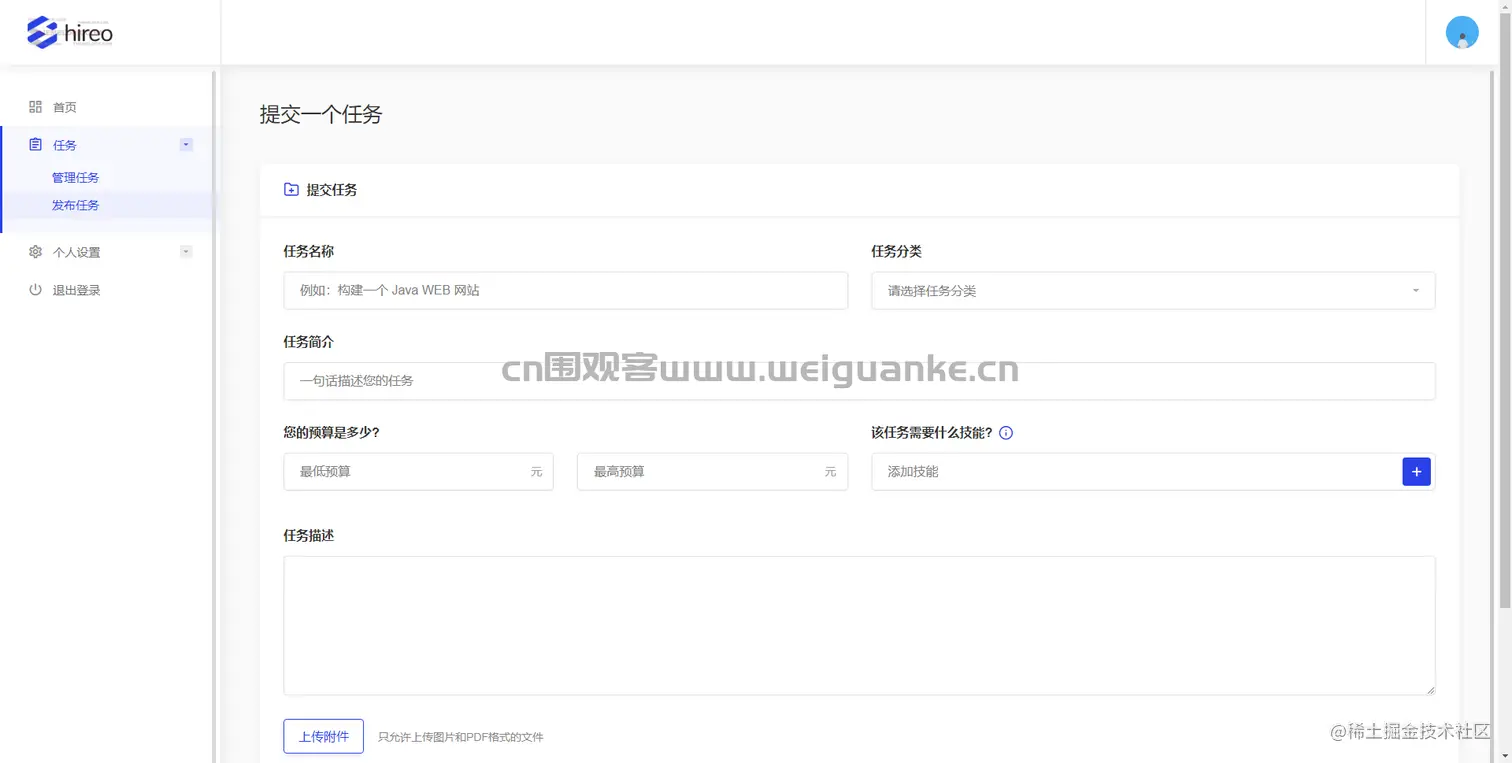The image size is (1512, 763).
Task: Click the 个人设置 gear icon
Action: click(x=35, y=252)
